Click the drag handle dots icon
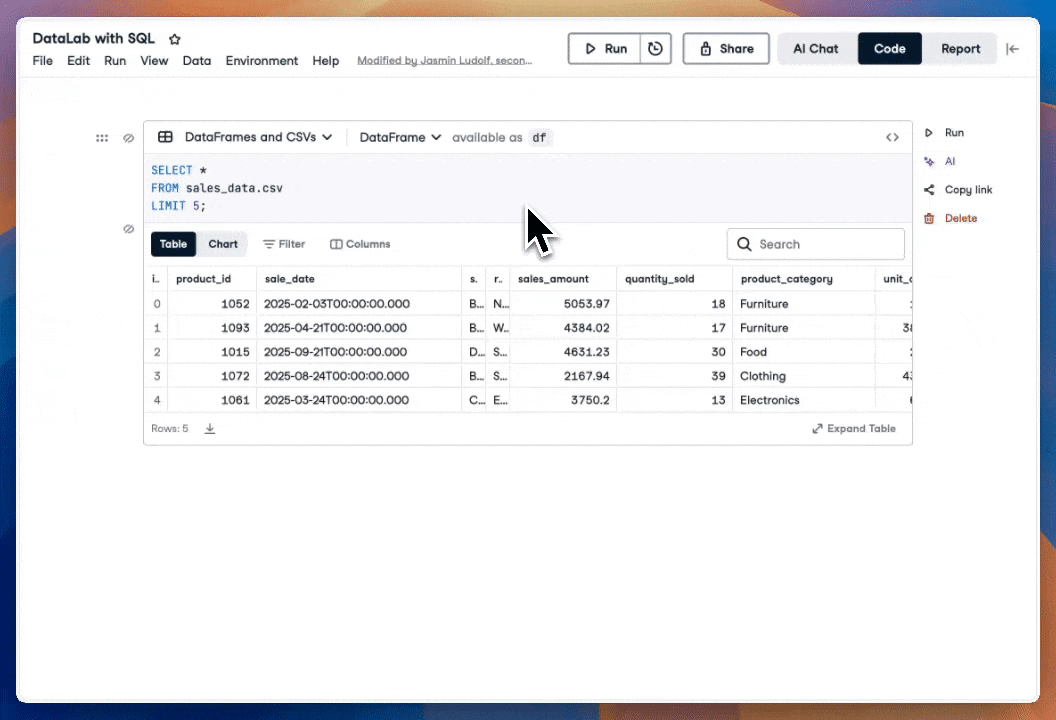The width and height of the screenshot is (1056, 720). (102, 138)
